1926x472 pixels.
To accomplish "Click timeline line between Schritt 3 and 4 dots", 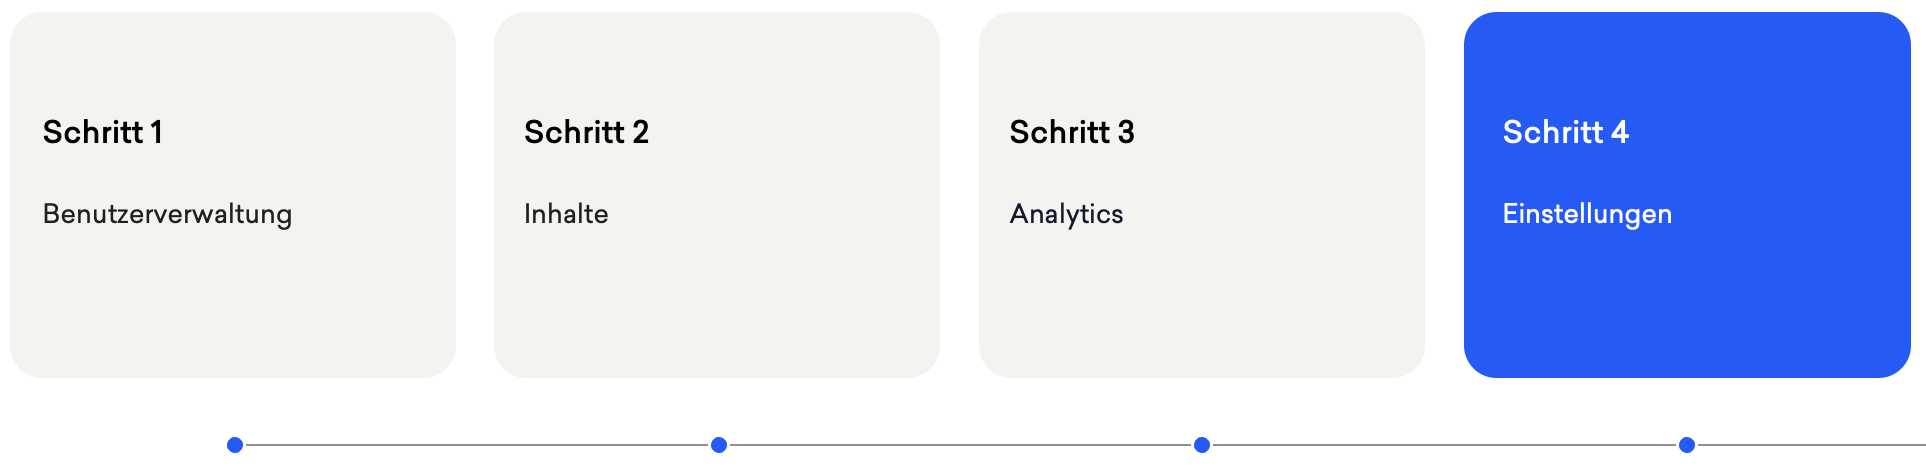I will [x=1445, y=445].
